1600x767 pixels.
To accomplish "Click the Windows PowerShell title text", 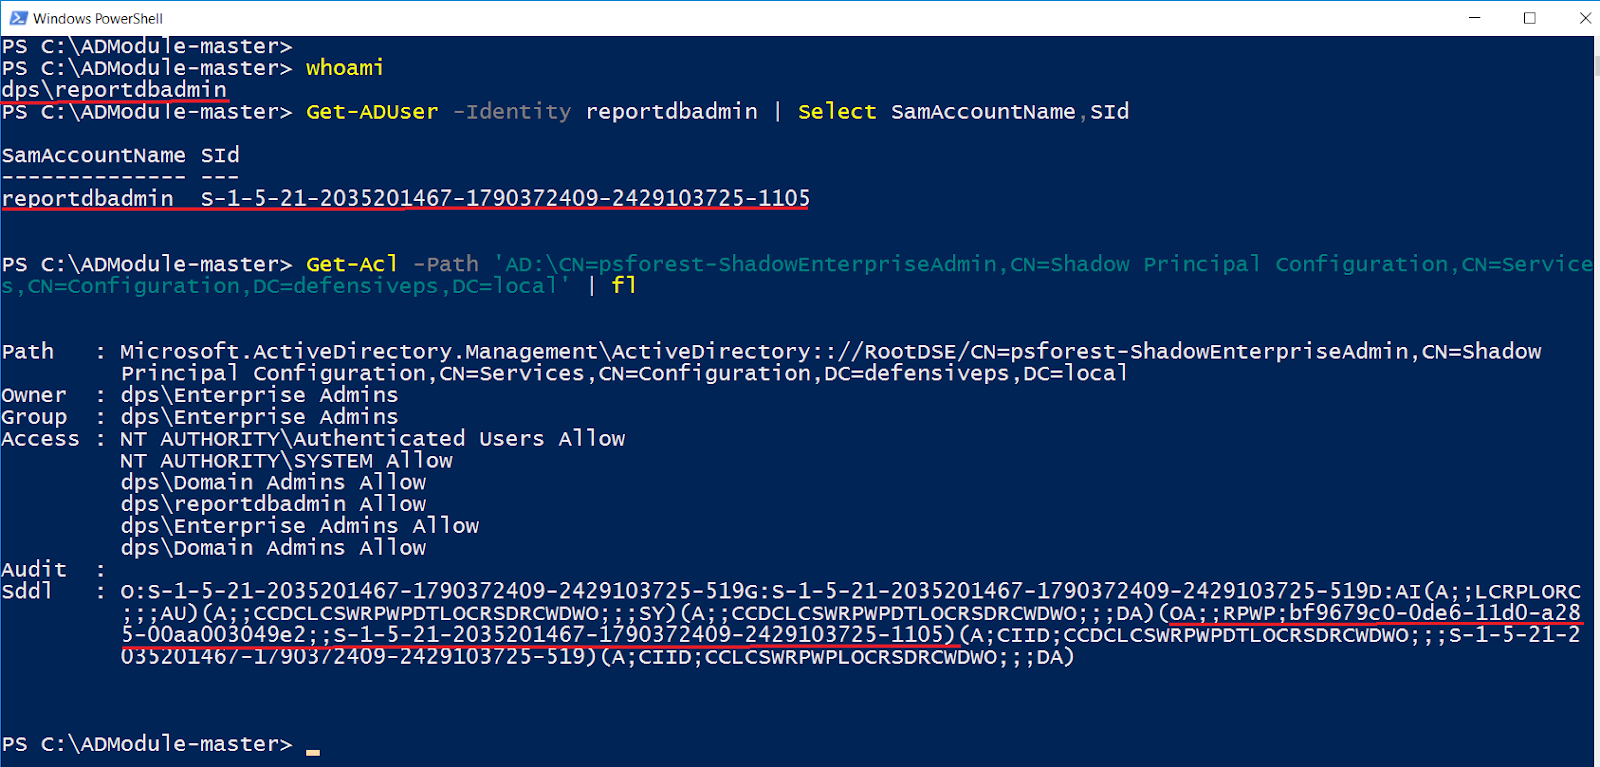I will (x=98, y=18).
